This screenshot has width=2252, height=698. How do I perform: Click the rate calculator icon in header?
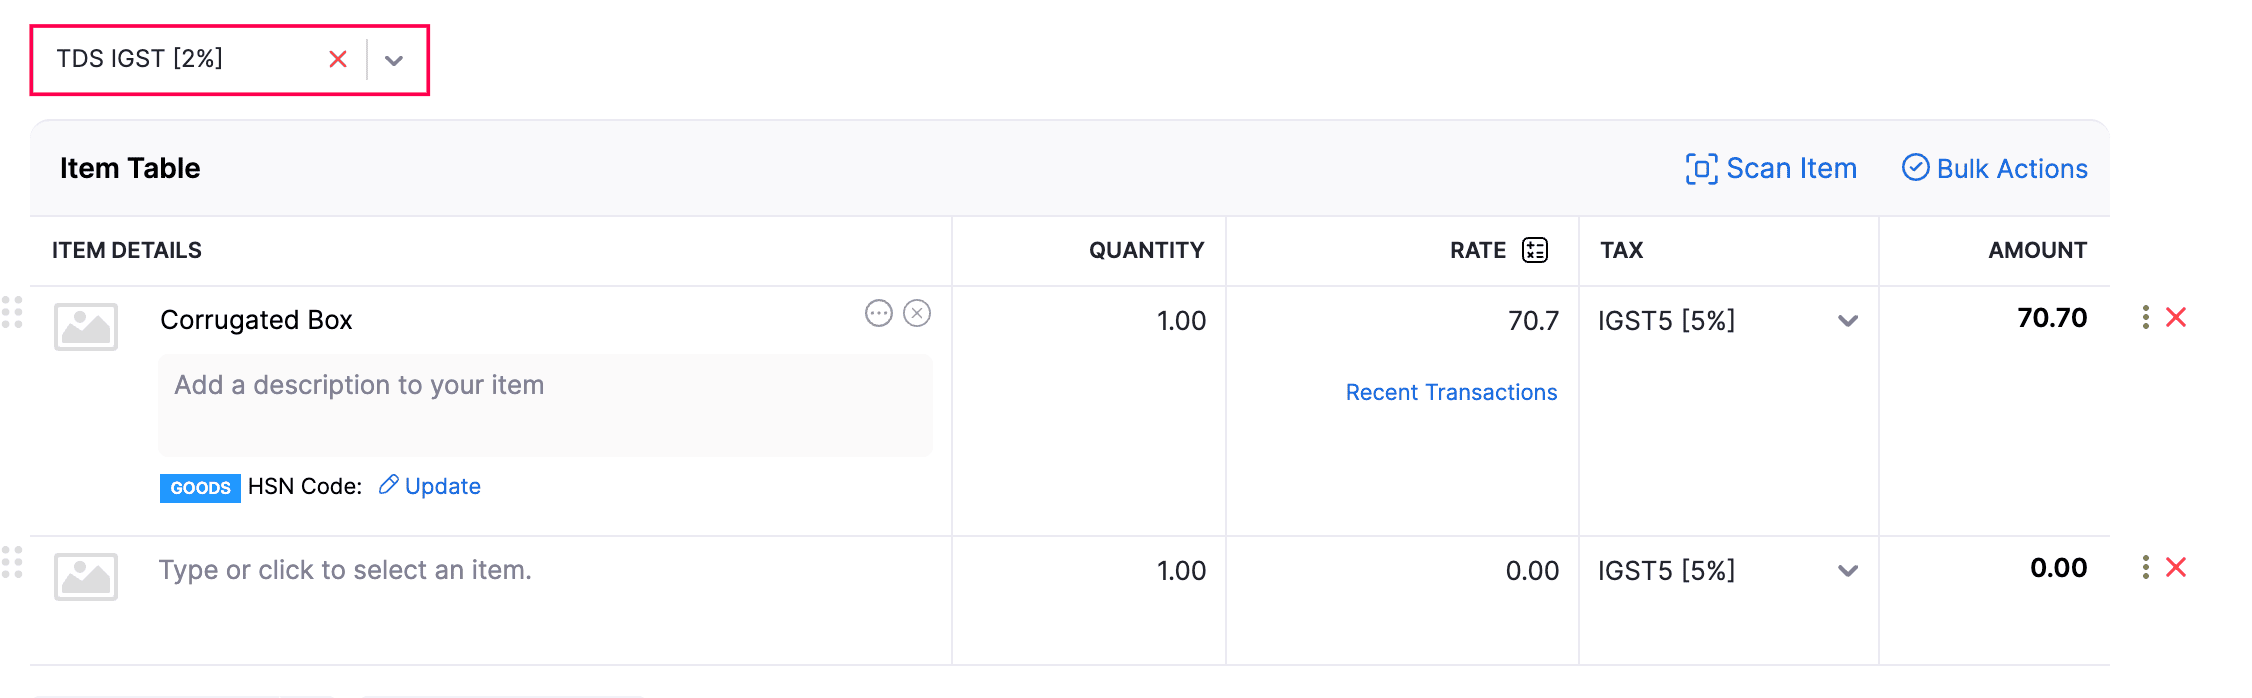coord(1535,250)
